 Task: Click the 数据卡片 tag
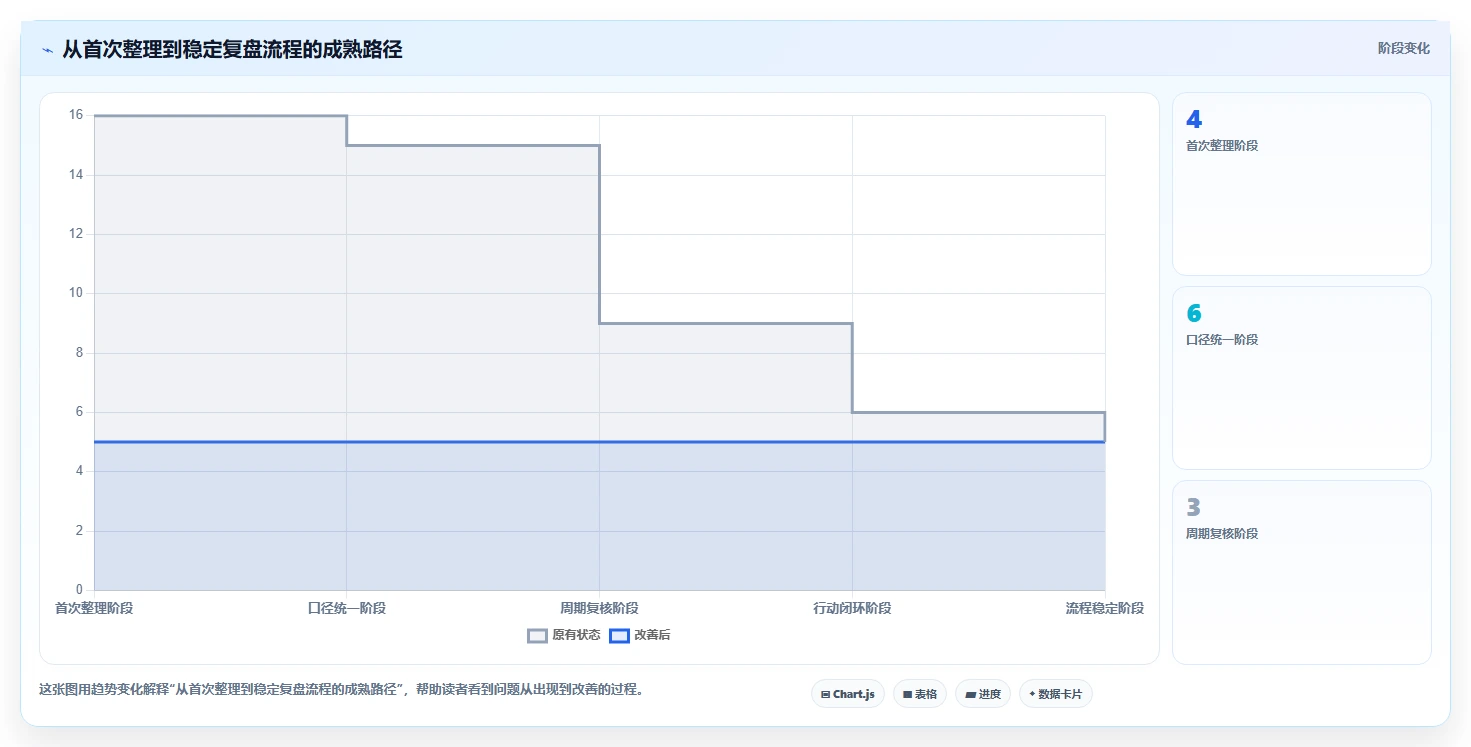(1056, 694)
